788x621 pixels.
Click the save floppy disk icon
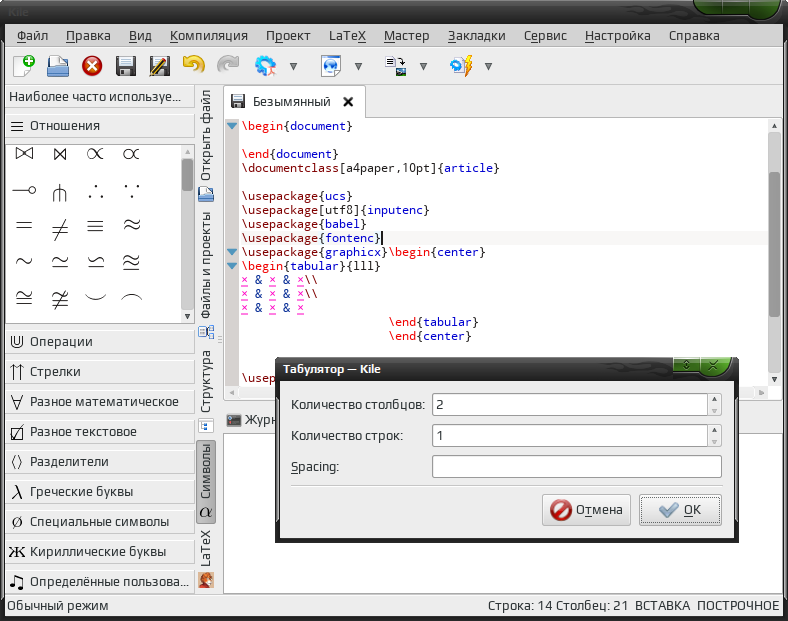coord(126,66)
